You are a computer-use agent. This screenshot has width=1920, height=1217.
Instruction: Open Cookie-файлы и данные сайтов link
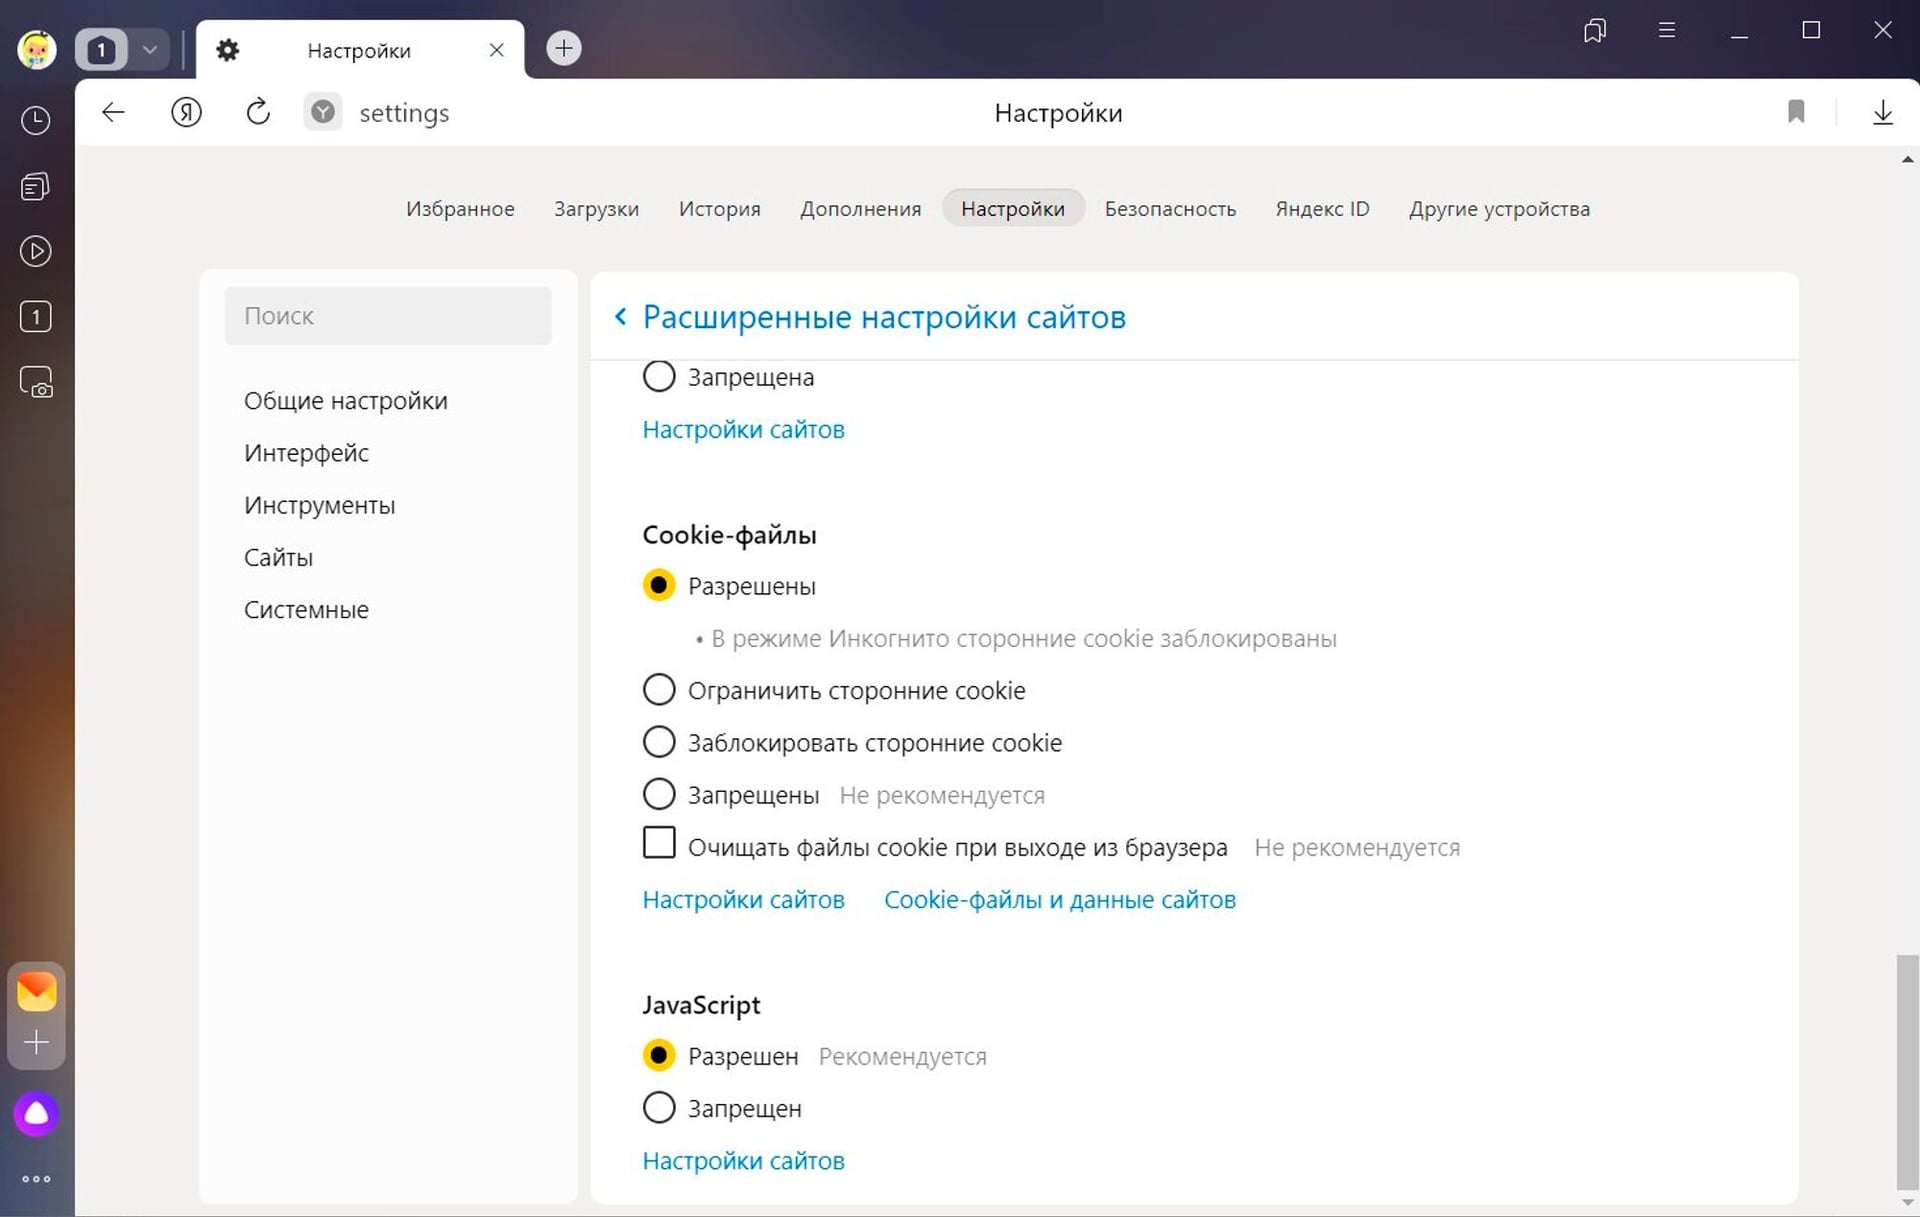click(x=1059, y=899)
